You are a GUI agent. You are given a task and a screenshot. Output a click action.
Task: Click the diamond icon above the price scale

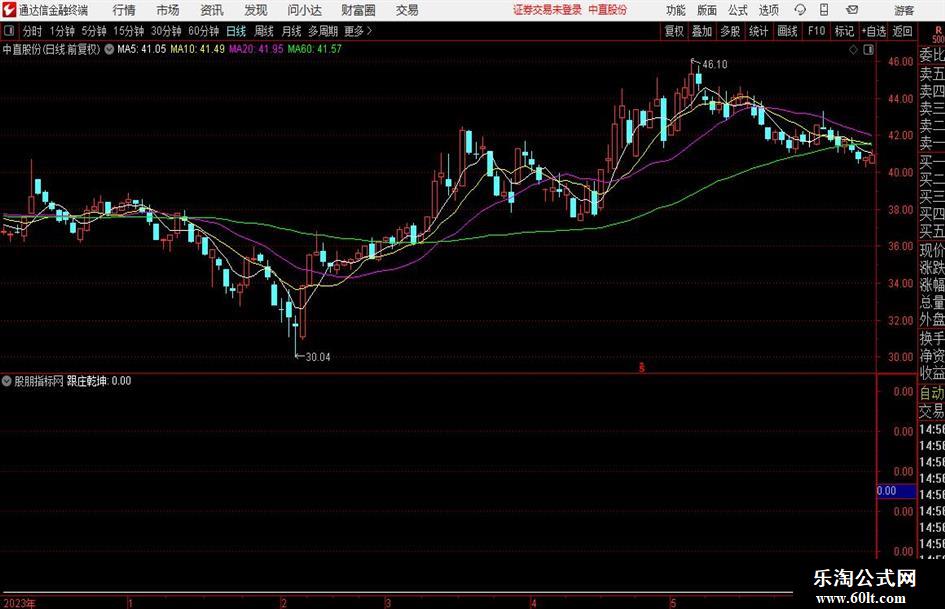pos(853,50)
